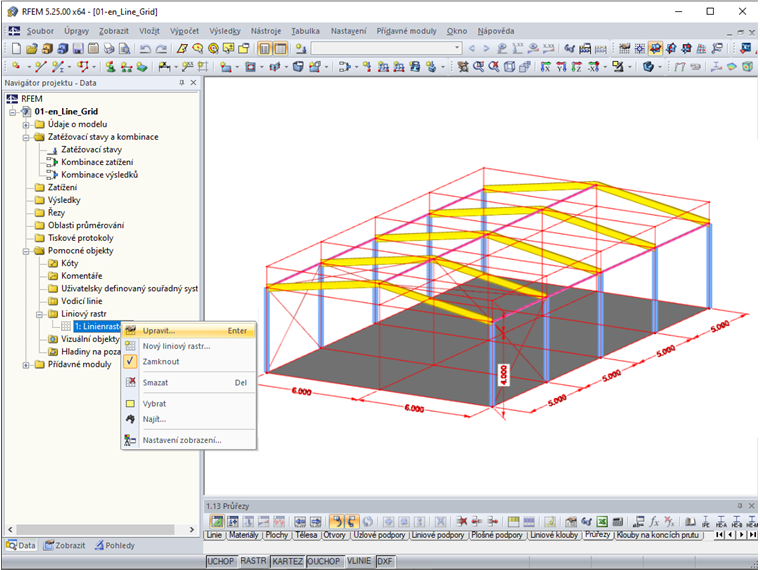760x570 pixels.
Task: Click the Excel export icon in table toolbar
Action: pos(602,522)
